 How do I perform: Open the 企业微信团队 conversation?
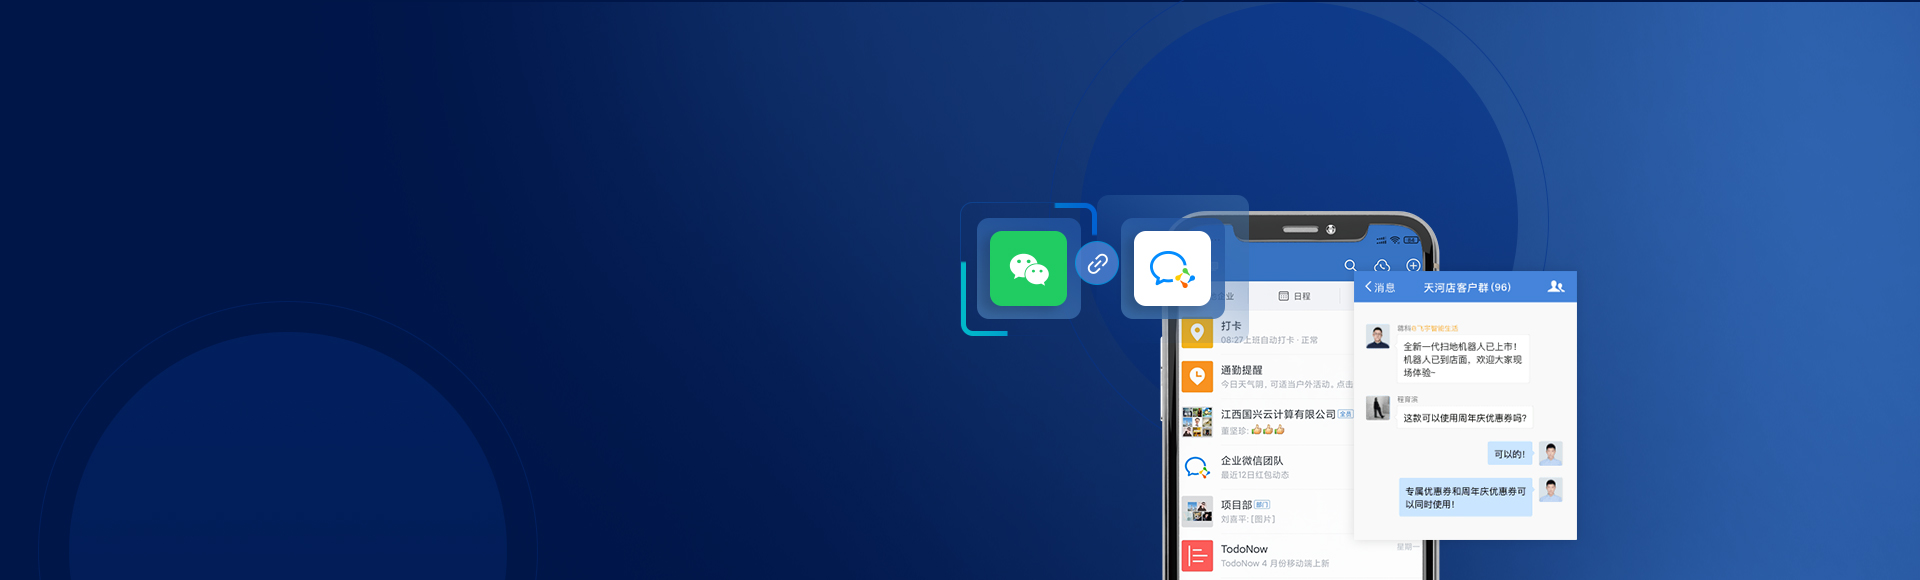point(1267,467)
